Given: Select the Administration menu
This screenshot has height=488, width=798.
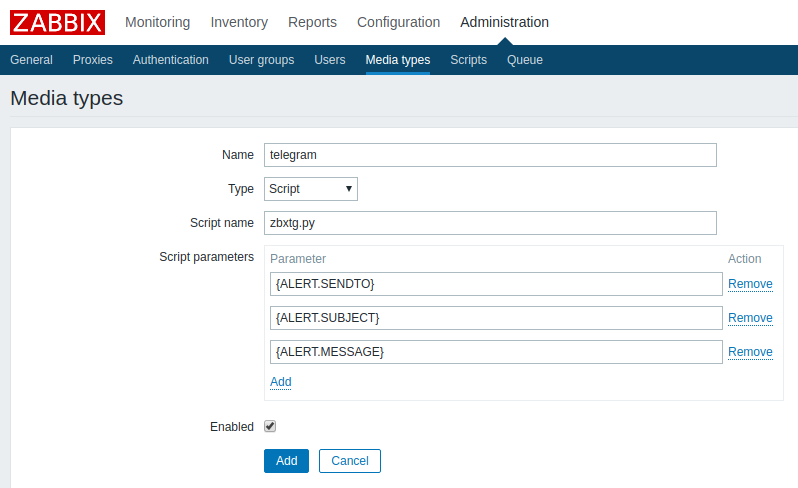Looking at the screenshot, I should (505, 22).
